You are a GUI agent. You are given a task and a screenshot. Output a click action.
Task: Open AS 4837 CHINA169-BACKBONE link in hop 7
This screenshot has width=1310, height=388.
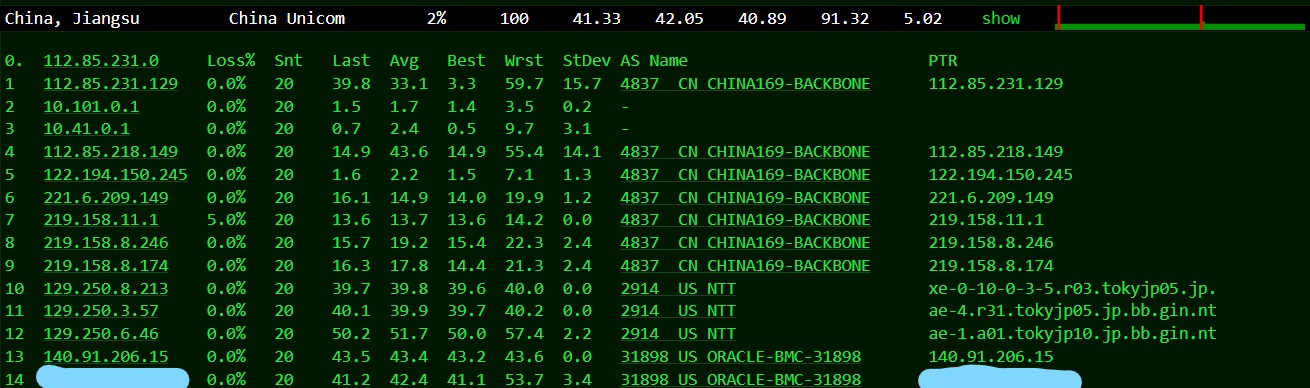[745, 219]
